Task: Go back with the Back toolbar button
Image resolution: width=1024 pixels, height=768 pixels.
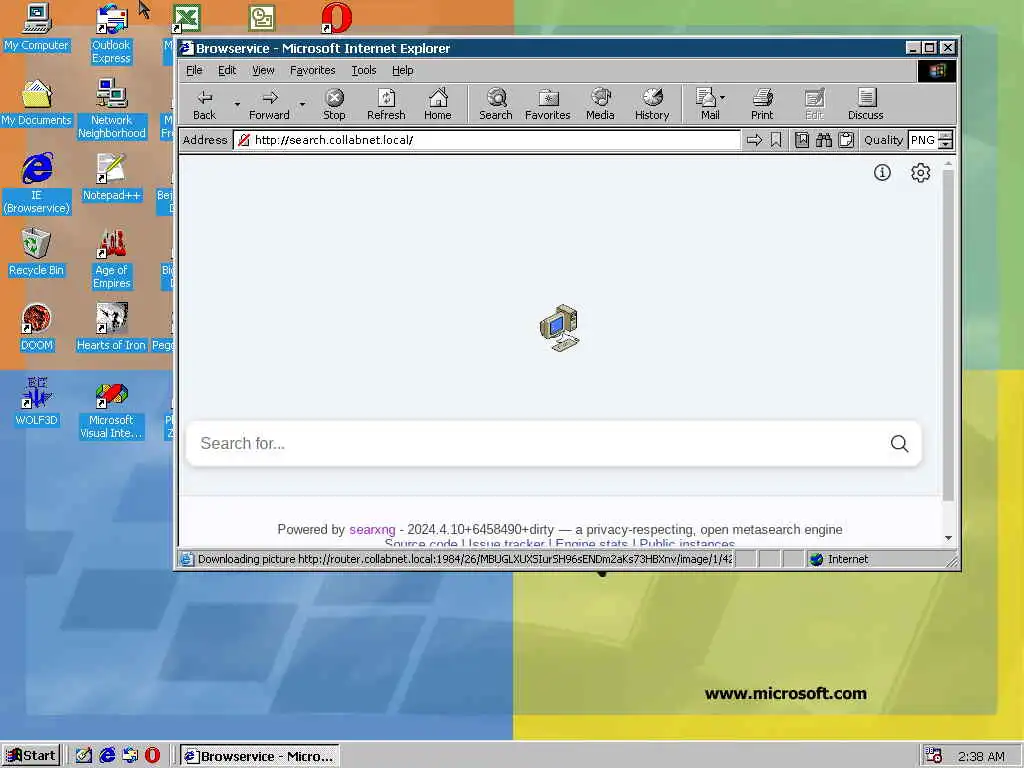Action: (x=204, y=104)
